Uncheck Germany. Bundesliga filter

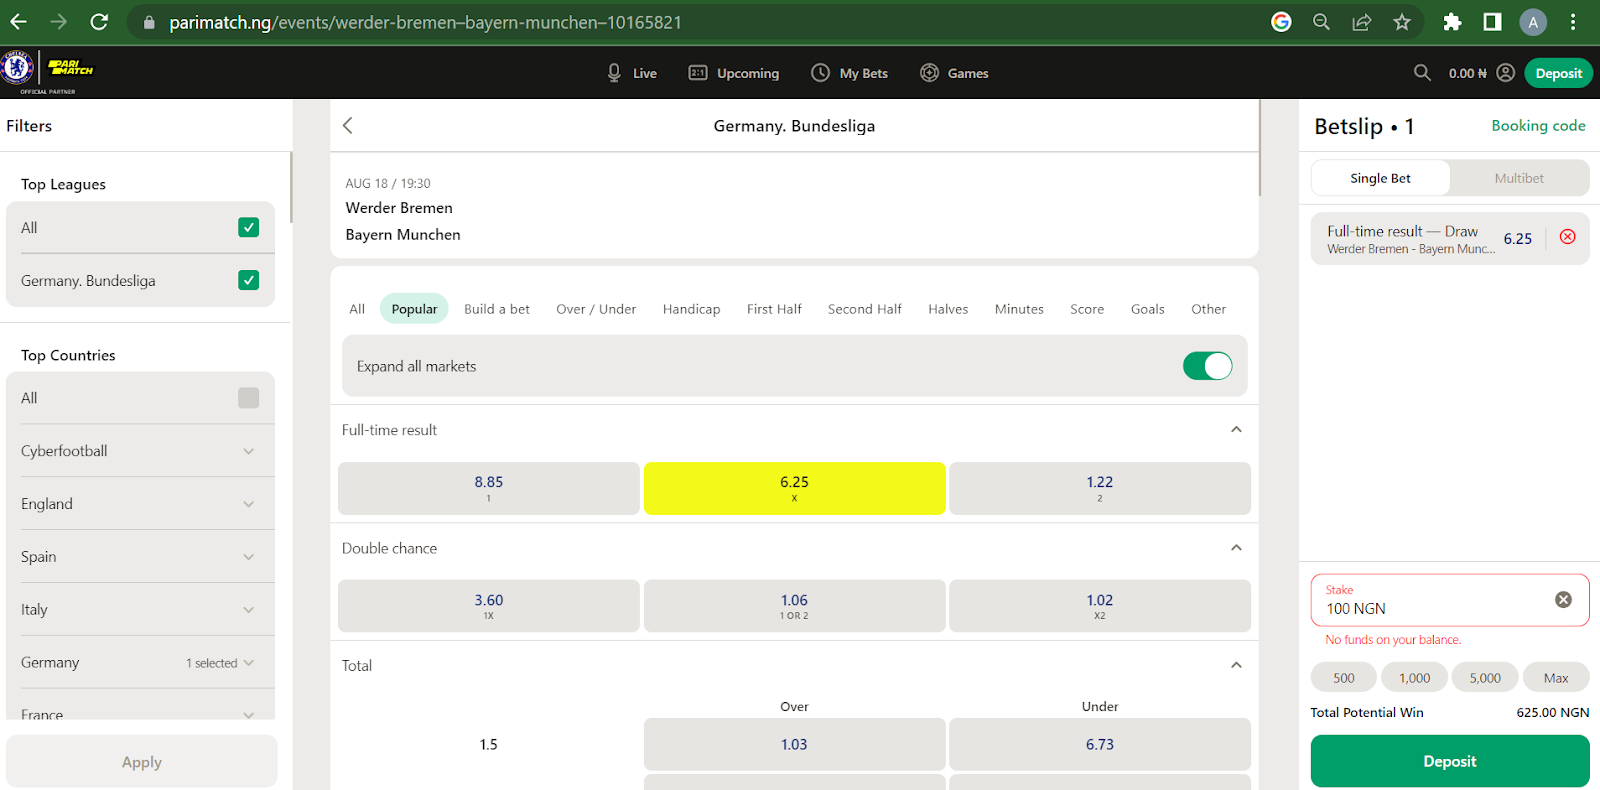point(249,280)
